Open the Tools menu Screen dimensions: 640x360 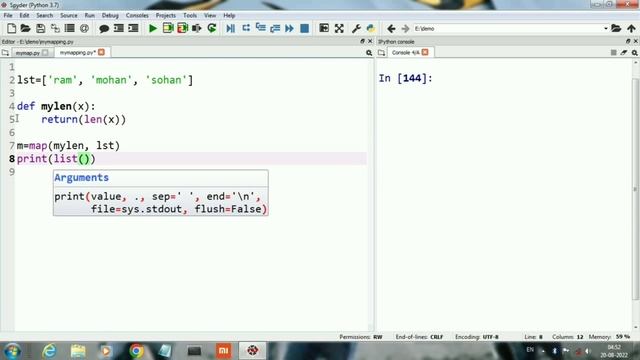coord(190,16)
